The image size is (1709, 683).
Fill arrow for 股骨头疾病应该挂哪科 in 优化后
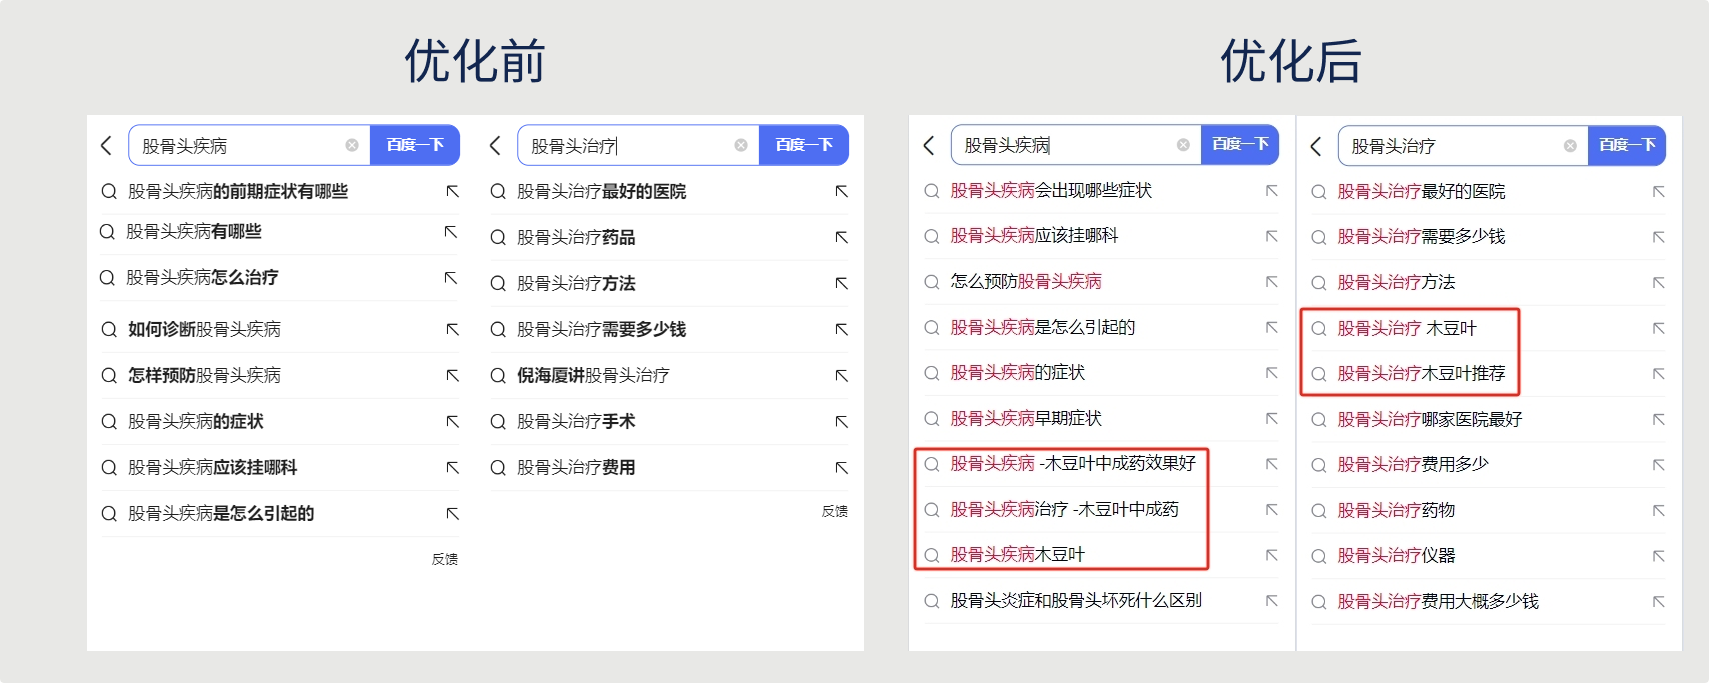point(1272,236)
